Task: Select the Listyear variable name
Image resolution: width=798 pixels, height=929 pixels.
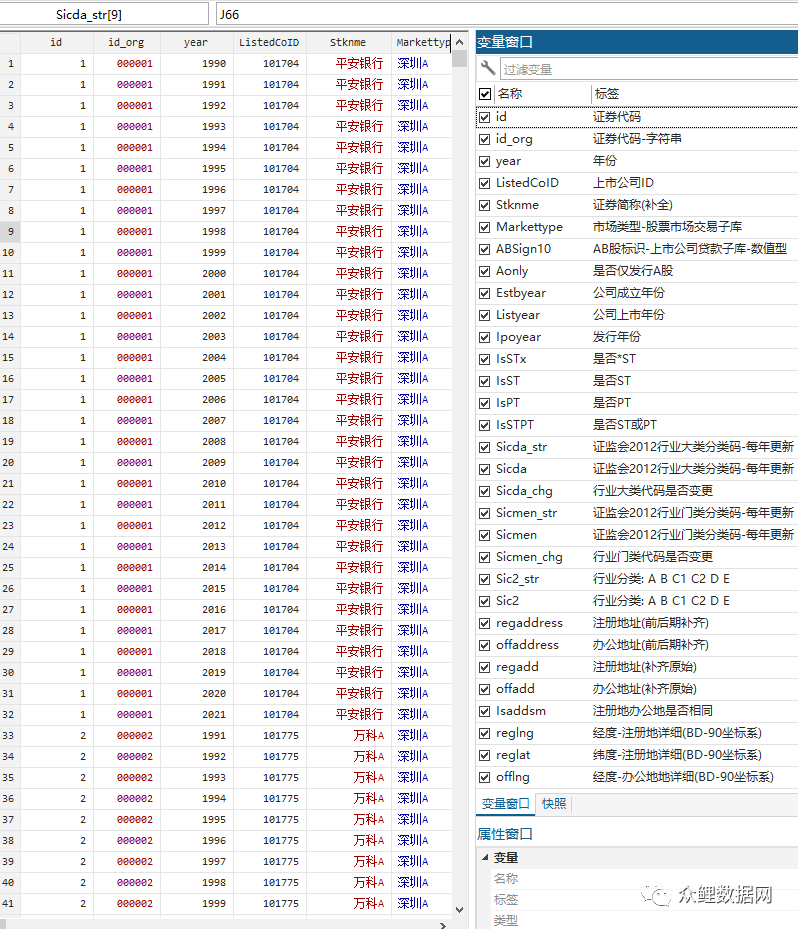Action: click(x=518, y=315)
